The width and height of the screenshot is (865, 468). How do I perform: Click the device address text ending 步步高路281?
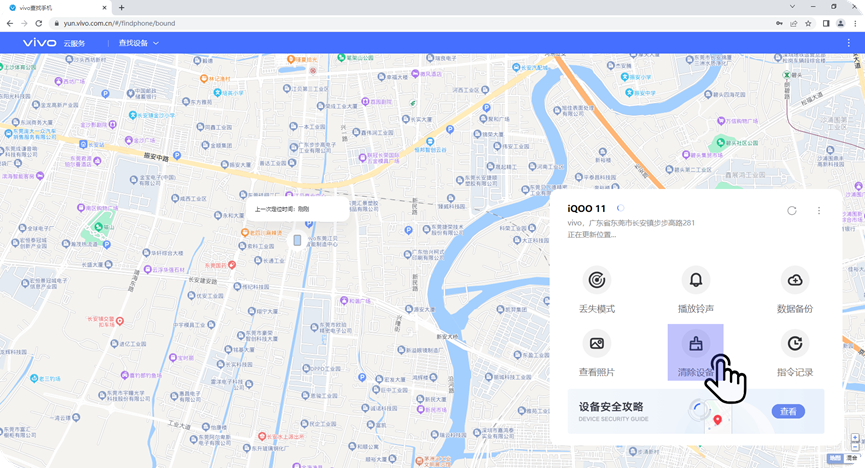pos(631,223)
